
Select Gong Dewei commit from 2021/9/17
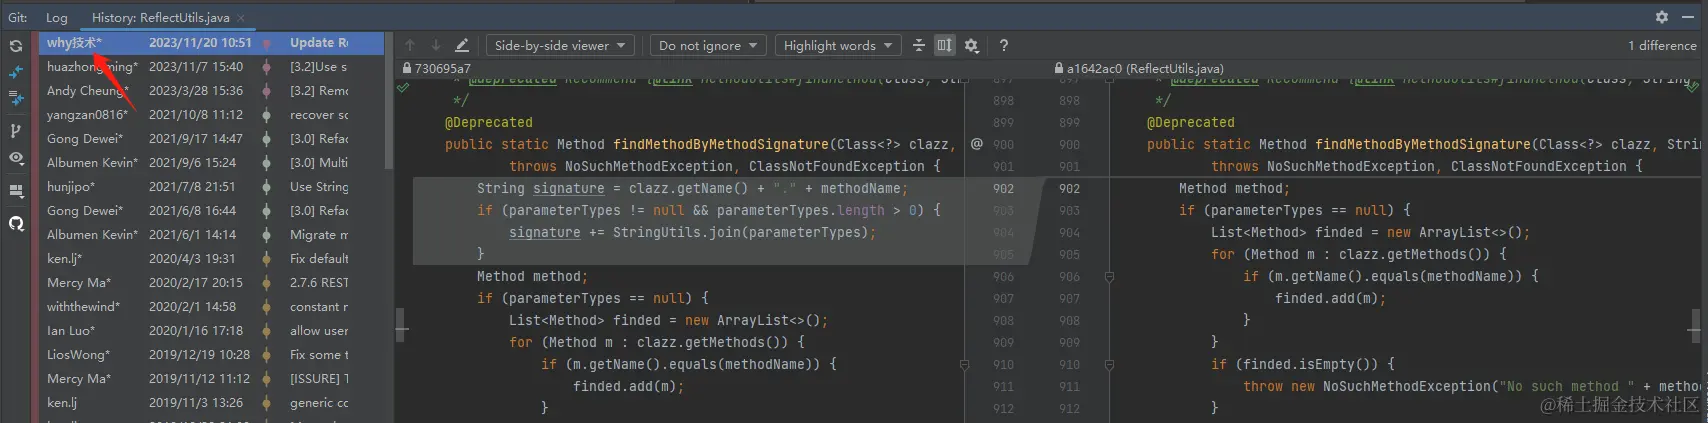pos(211,139)
